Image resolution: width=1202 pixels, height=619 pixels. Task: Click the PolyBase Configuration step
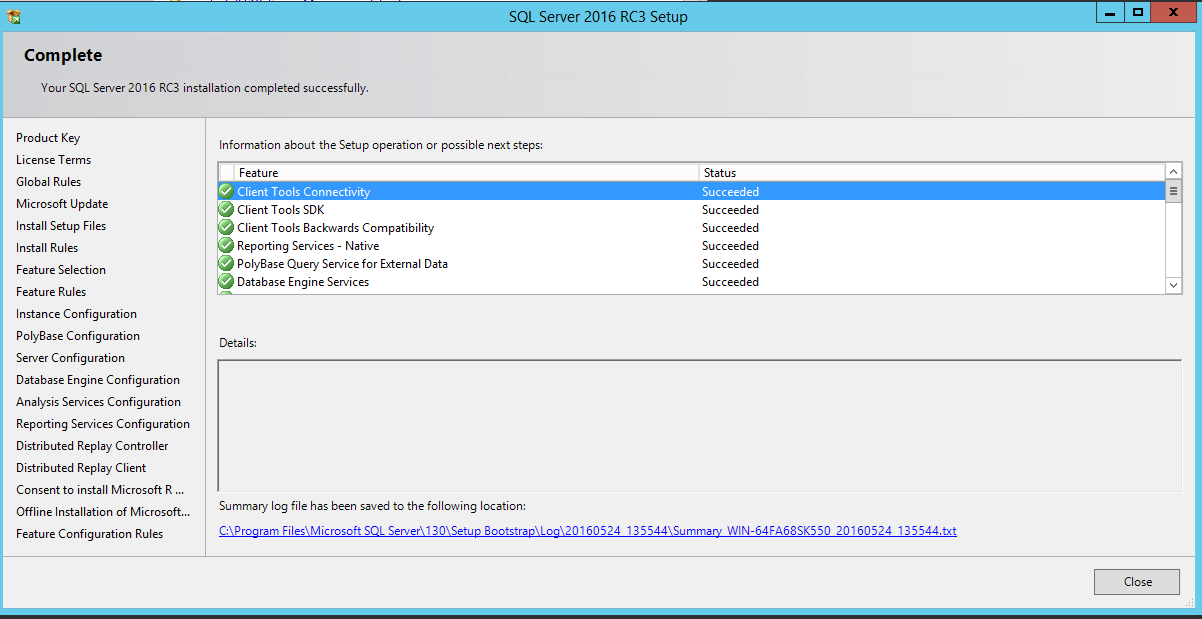[78, 336]
